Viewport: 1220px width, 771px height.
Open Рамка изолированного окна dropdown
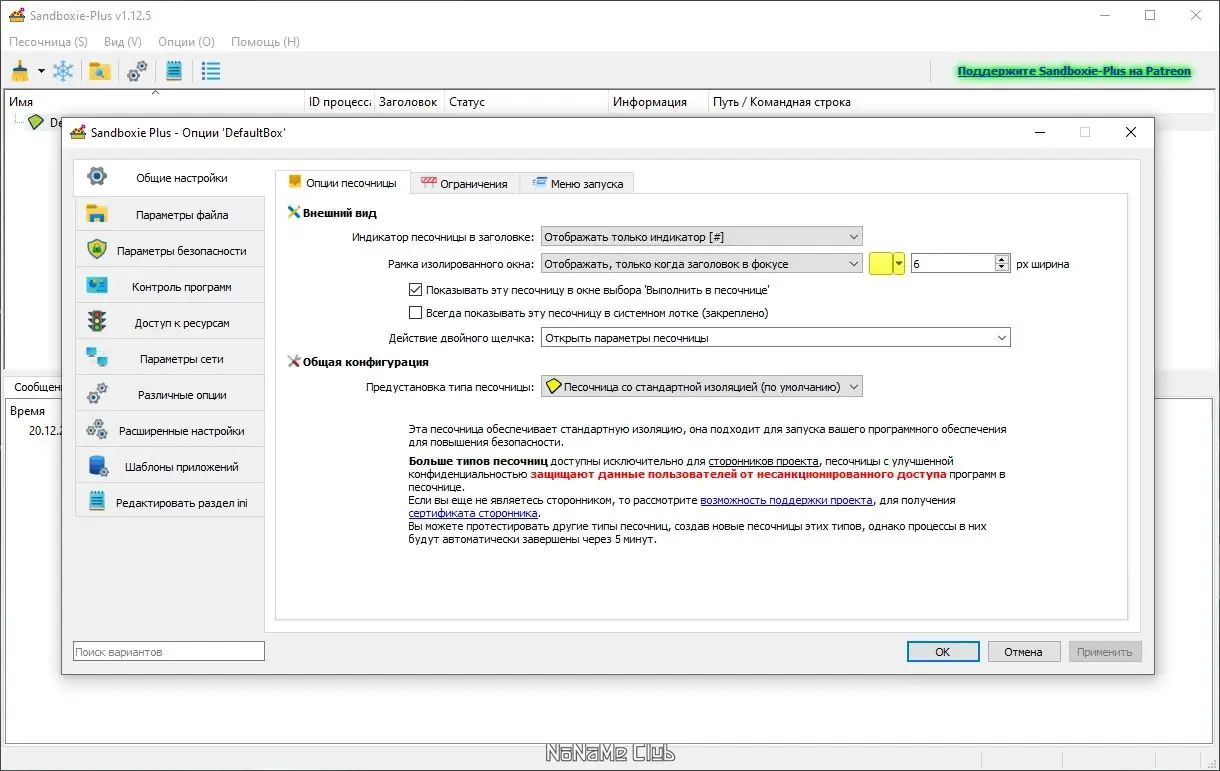pos(701,264)
